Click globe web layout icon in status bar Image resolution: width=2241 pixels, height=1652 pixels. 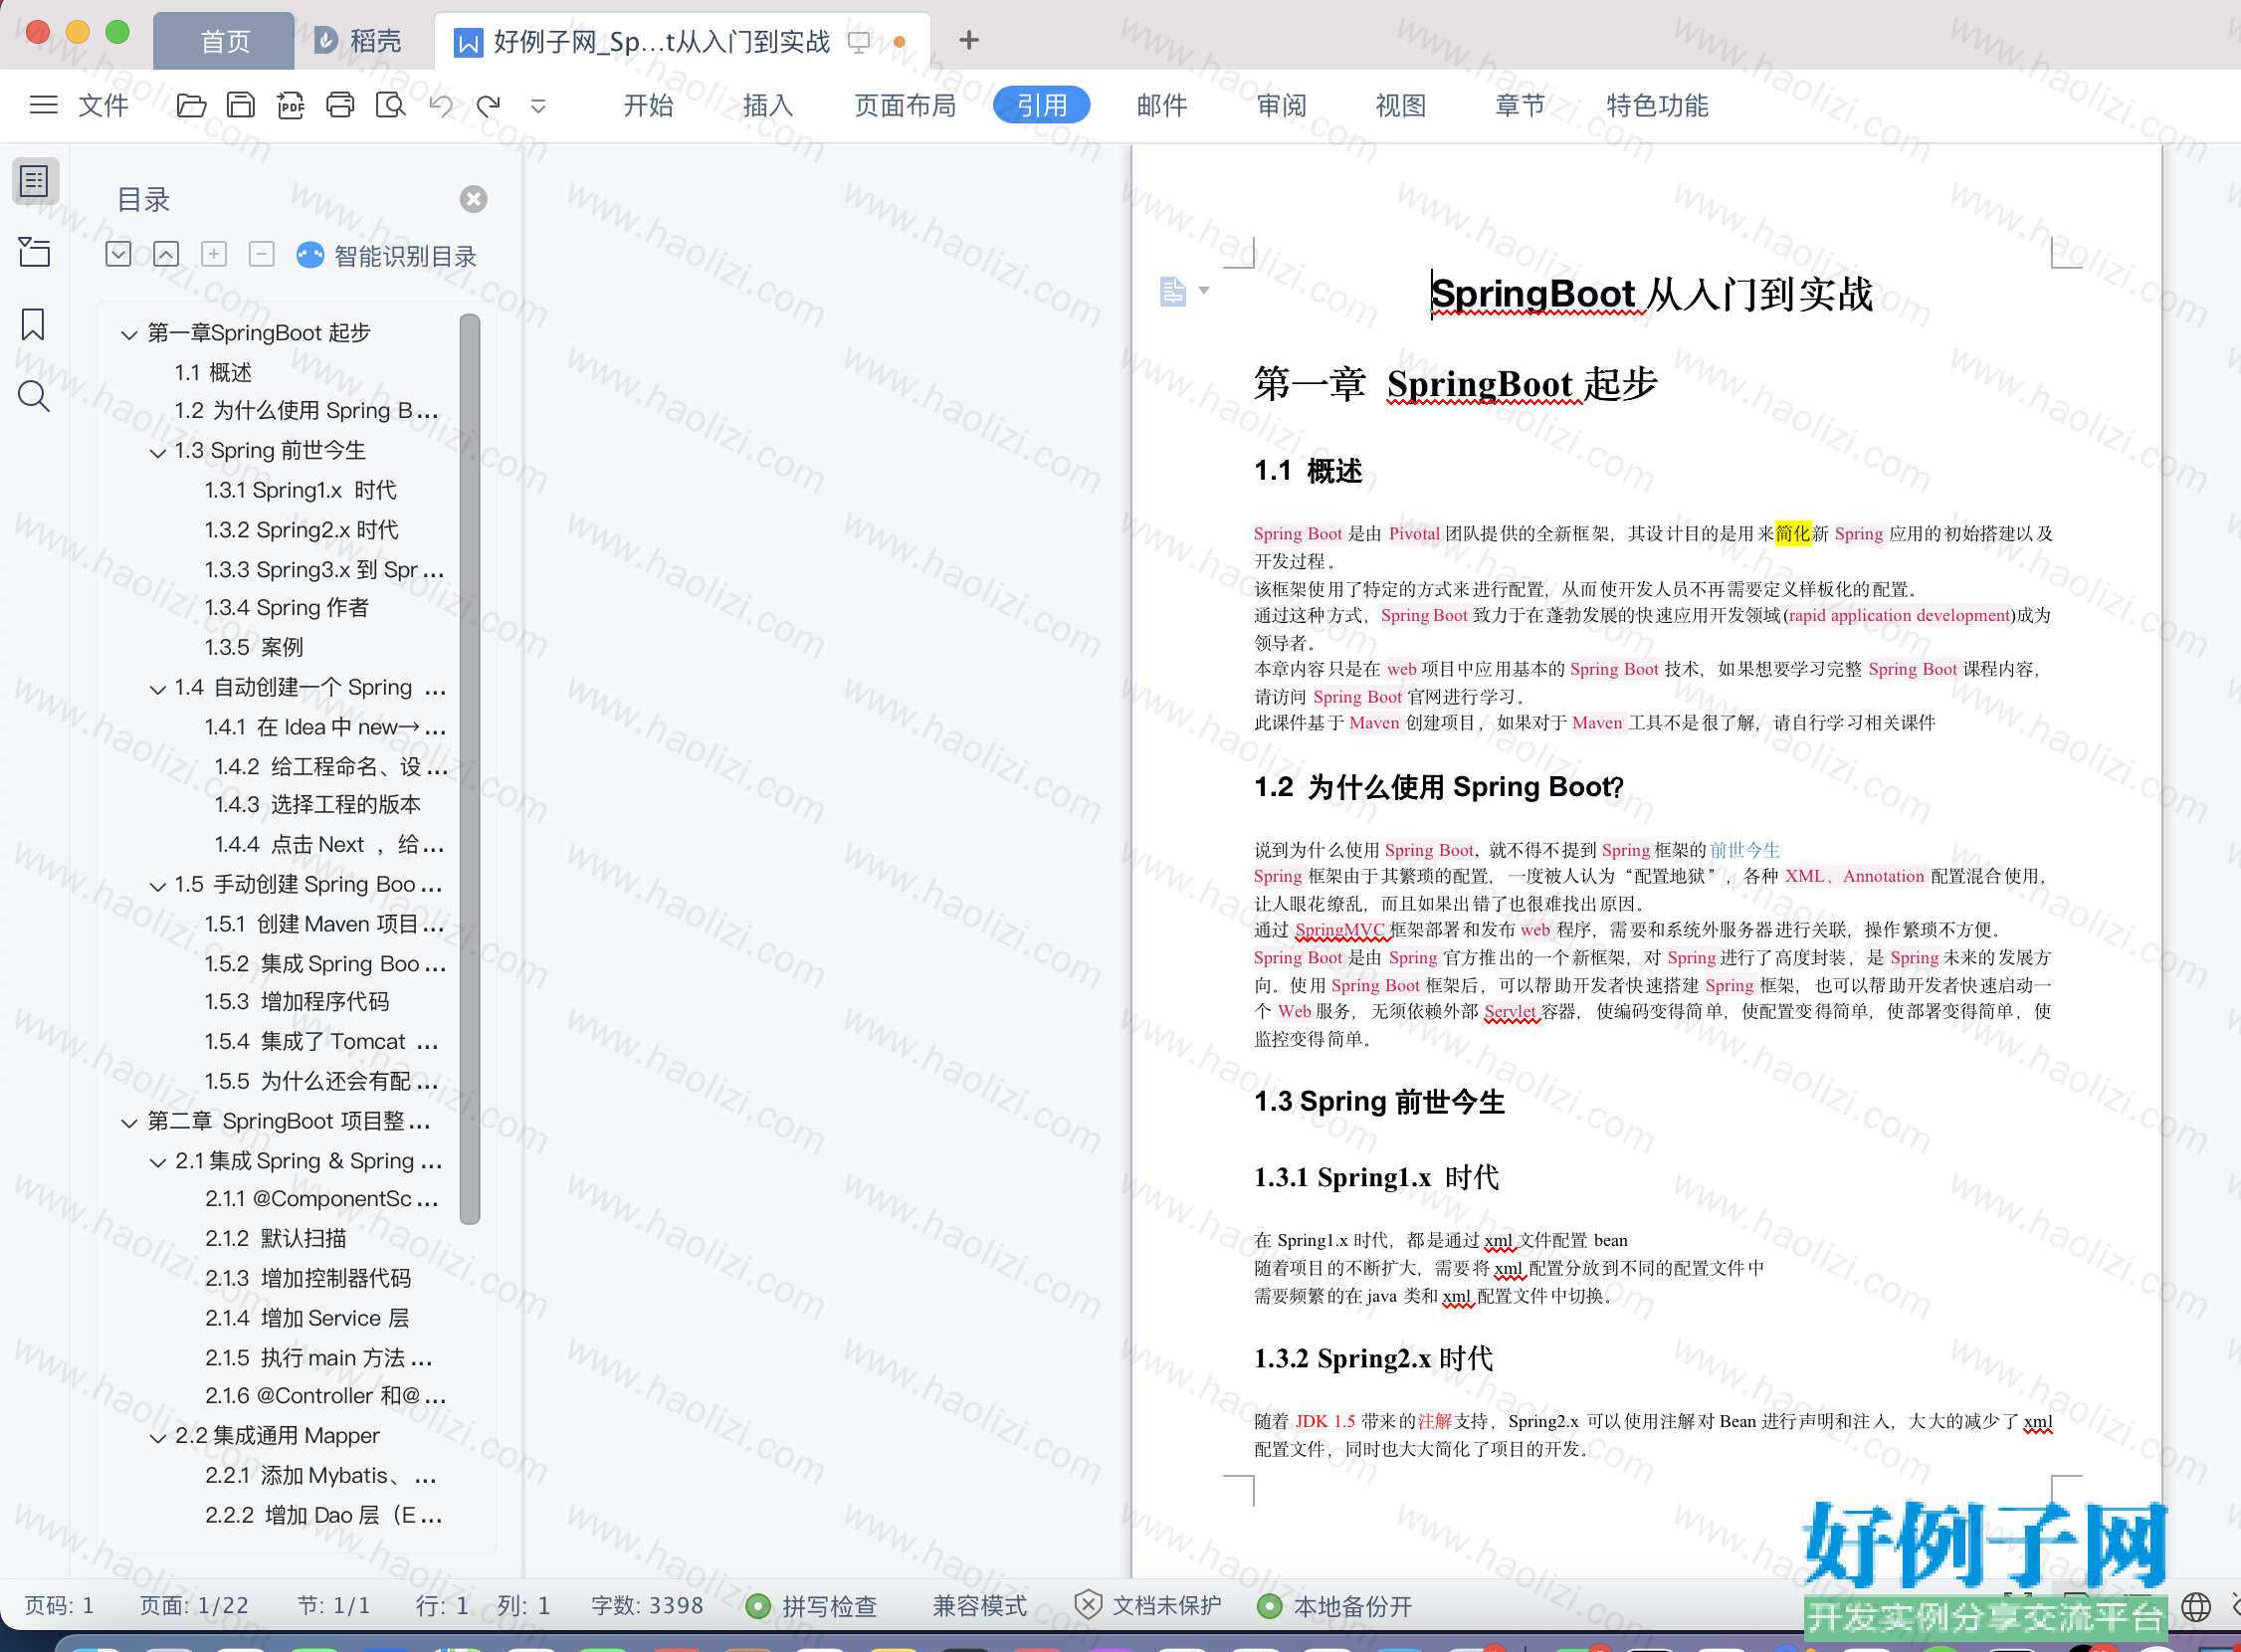click(x=2195, y=1607)
